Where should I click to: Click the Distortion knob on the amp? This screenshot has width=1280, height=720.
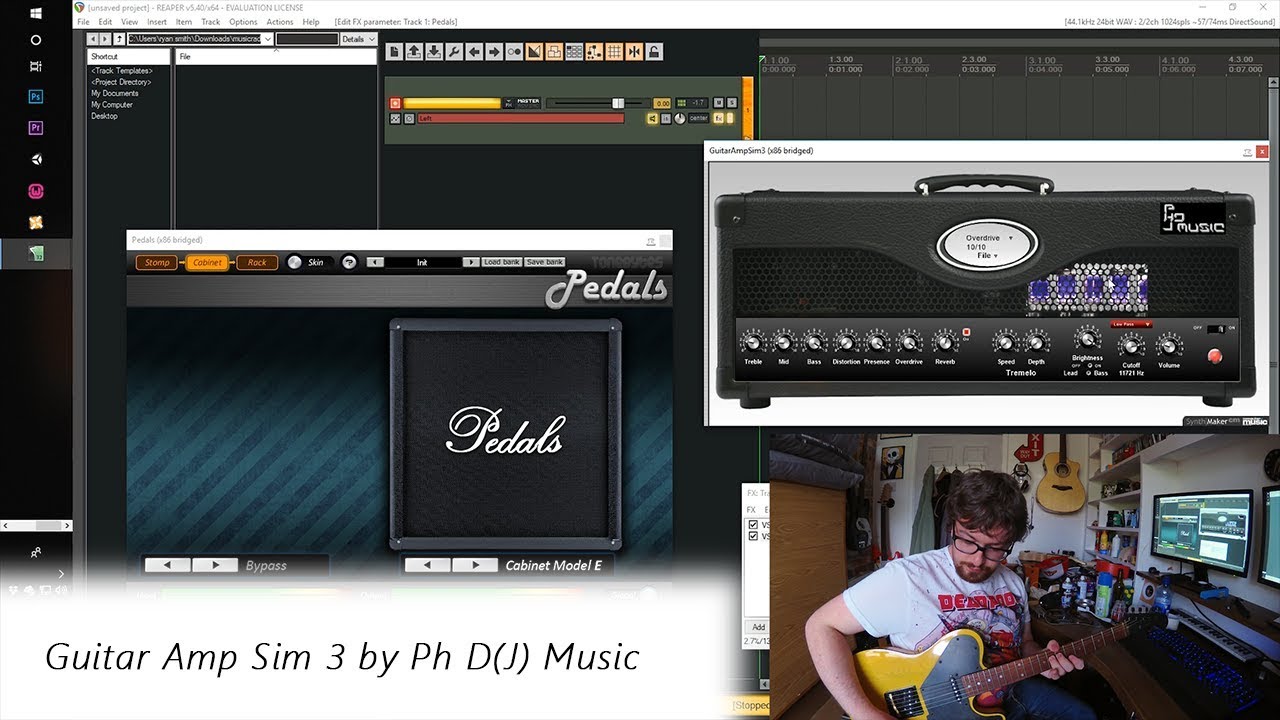(x=846, y=343)
